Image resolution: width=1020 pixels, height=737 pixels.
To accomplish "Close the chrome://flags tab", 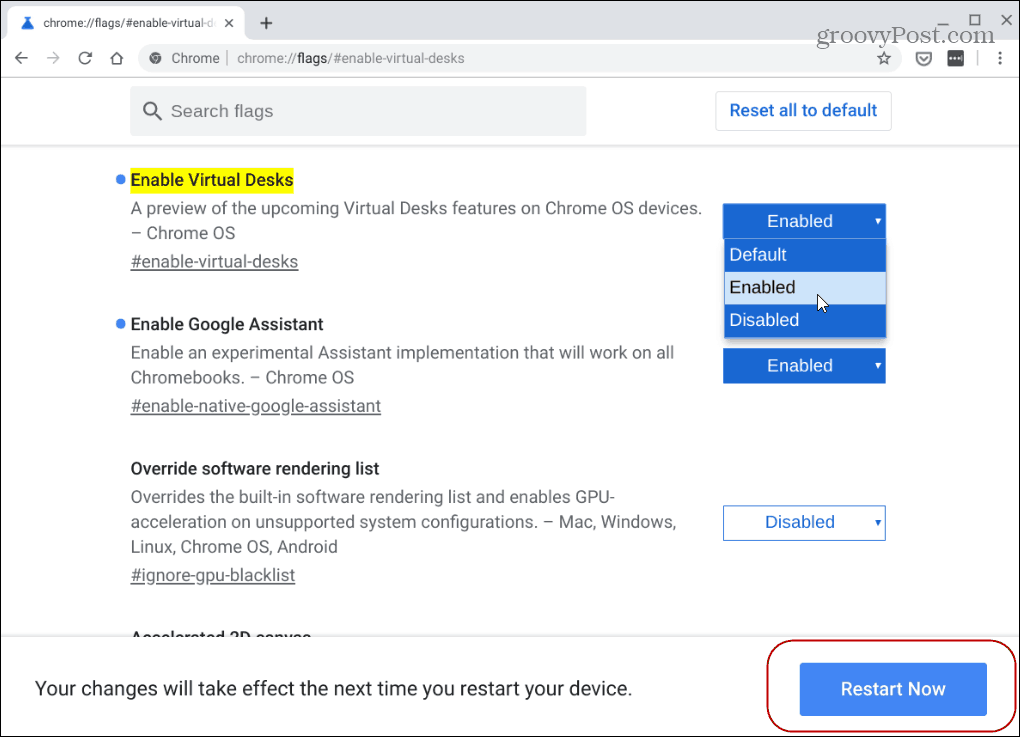I will tap(229, 23).
